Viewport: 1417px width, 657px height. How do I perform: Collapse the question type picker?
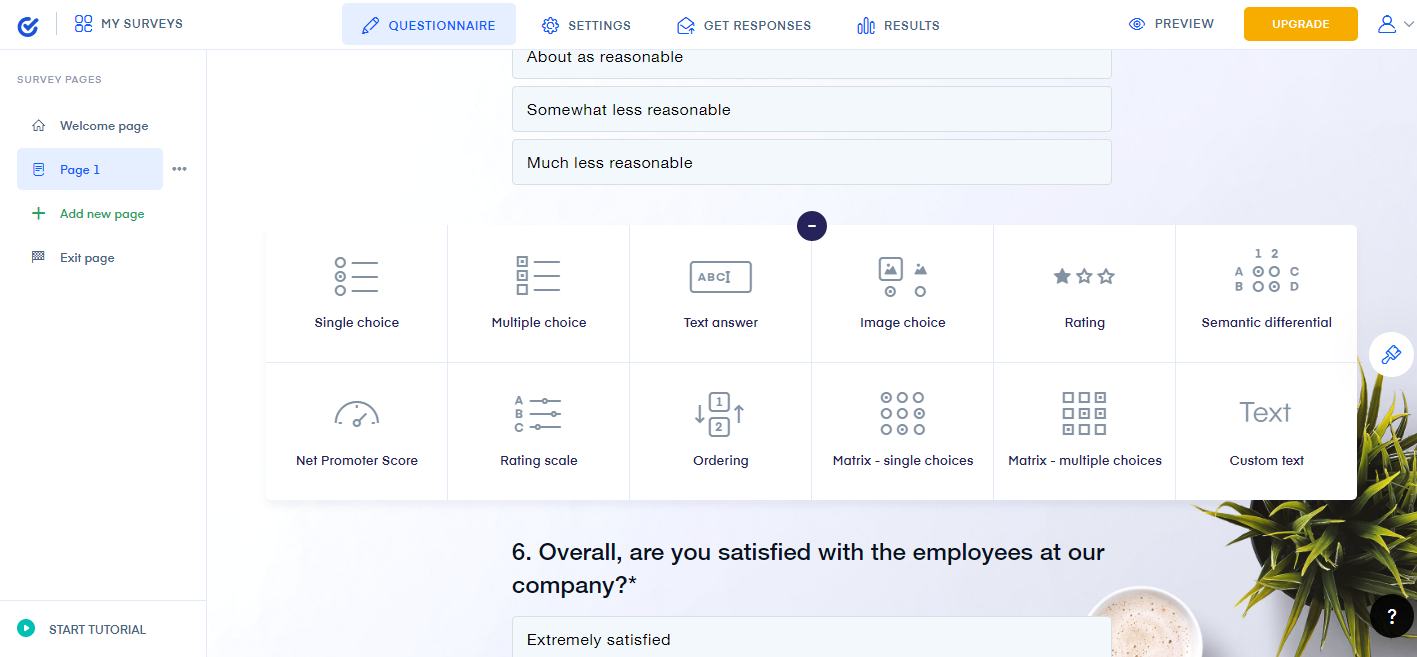(x=812, y=226)
